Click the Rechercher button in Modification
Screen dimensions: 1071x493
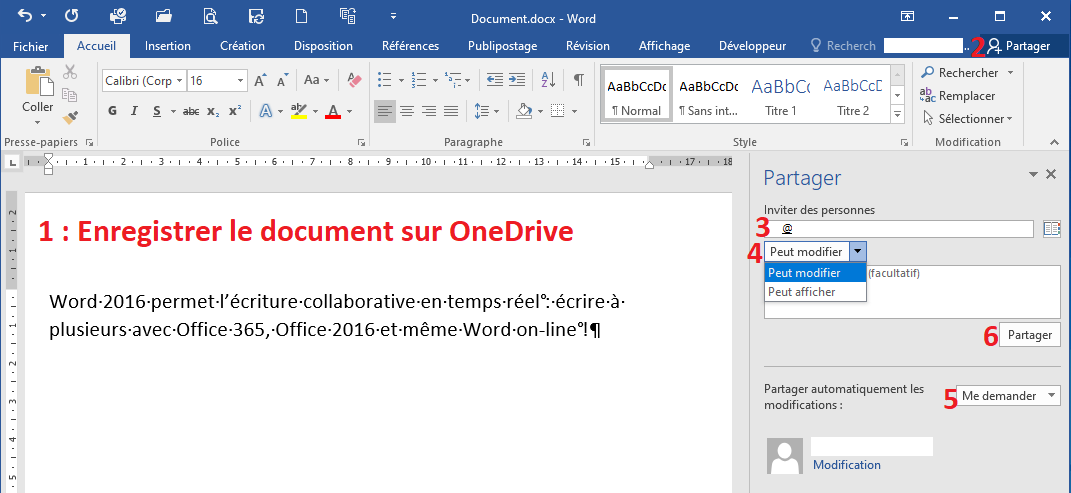[x=960, y=72]
